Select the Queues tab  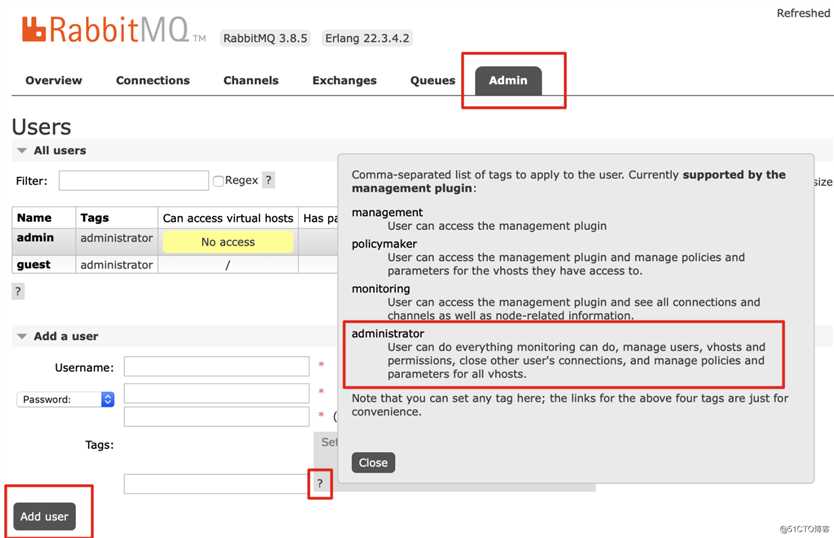(432, 80)
